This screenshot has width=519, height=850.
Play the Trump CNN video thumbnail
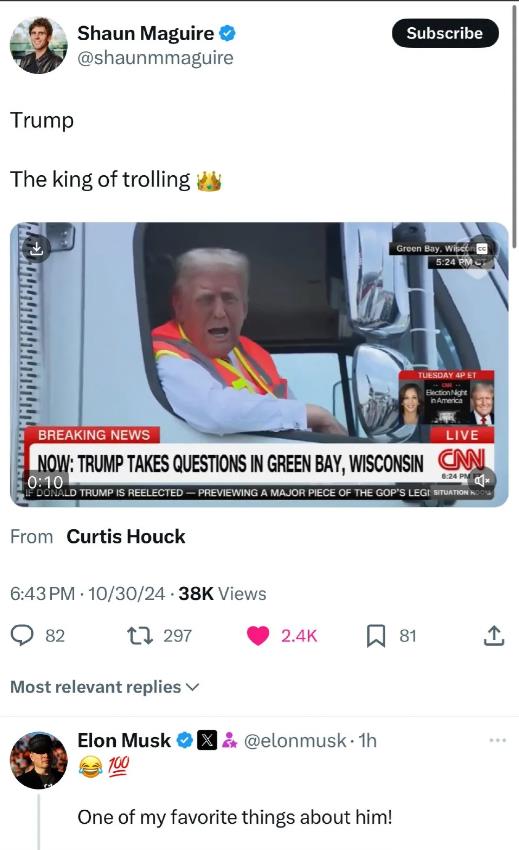click(259, 364)
